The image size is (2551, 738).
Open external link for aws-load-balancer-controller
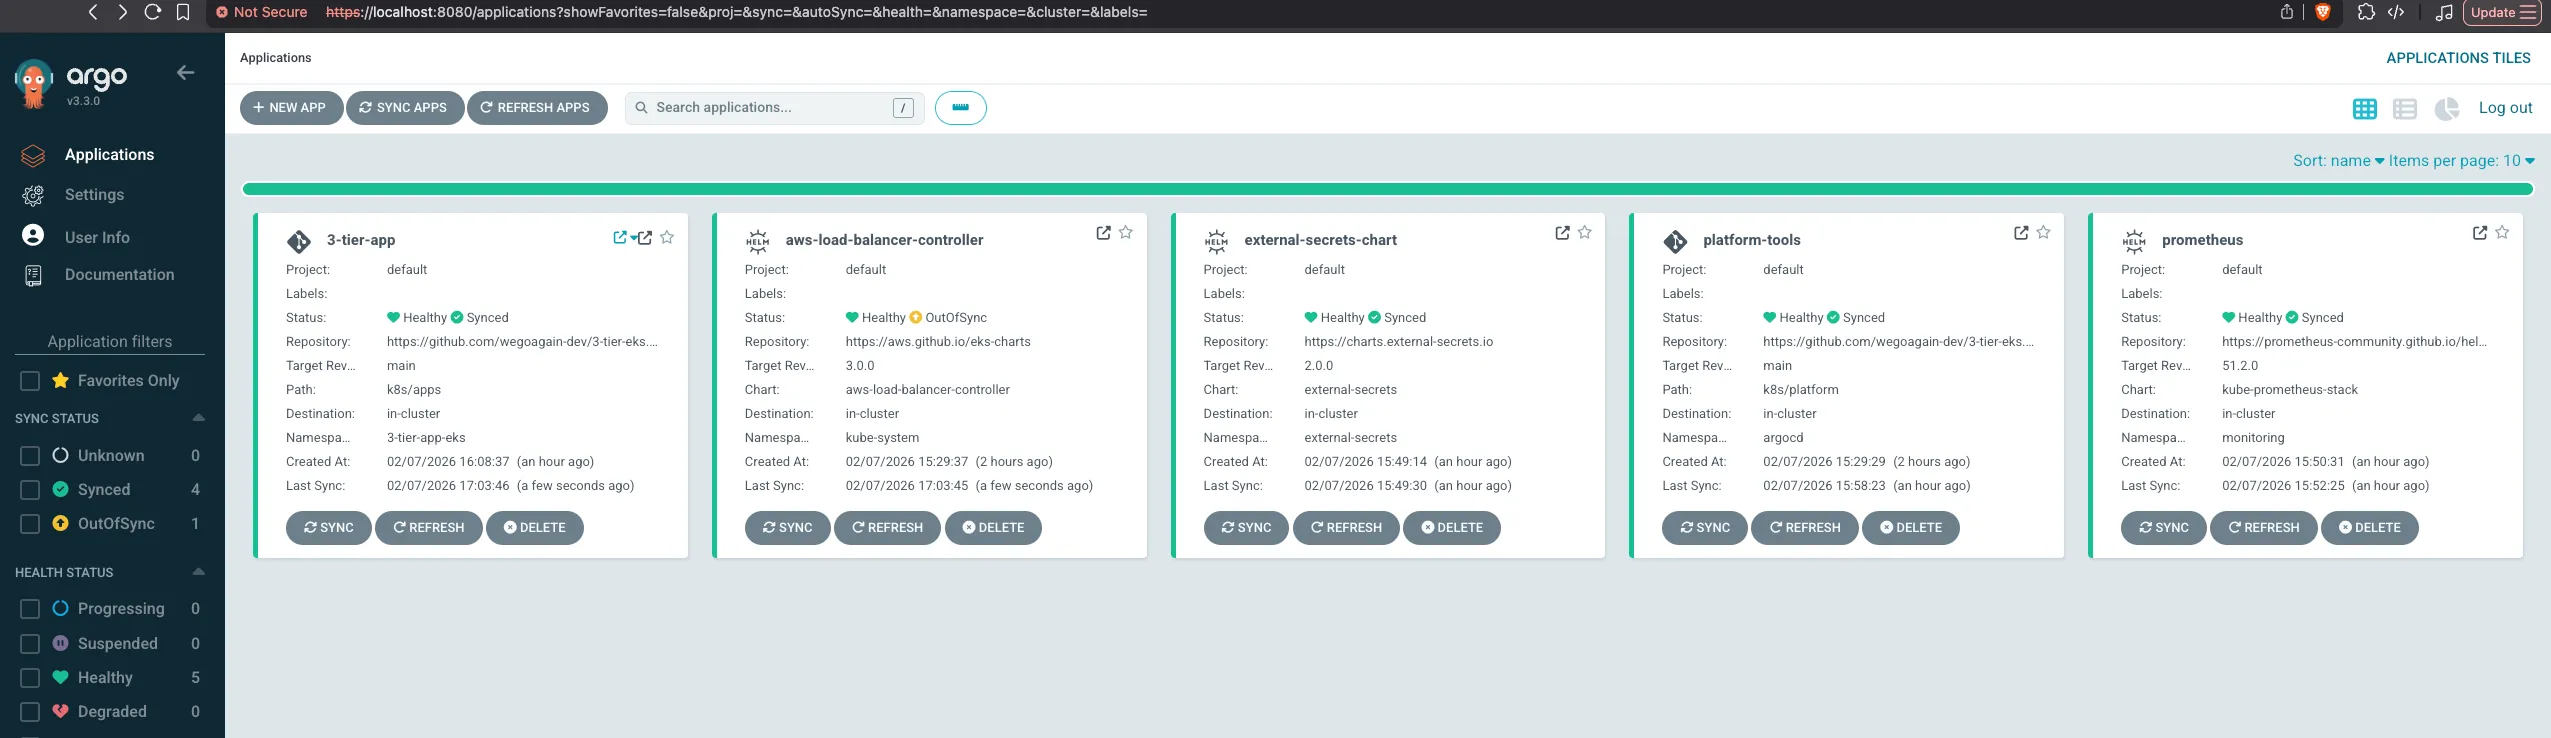pyautogui.click(x=1103, y=233)
